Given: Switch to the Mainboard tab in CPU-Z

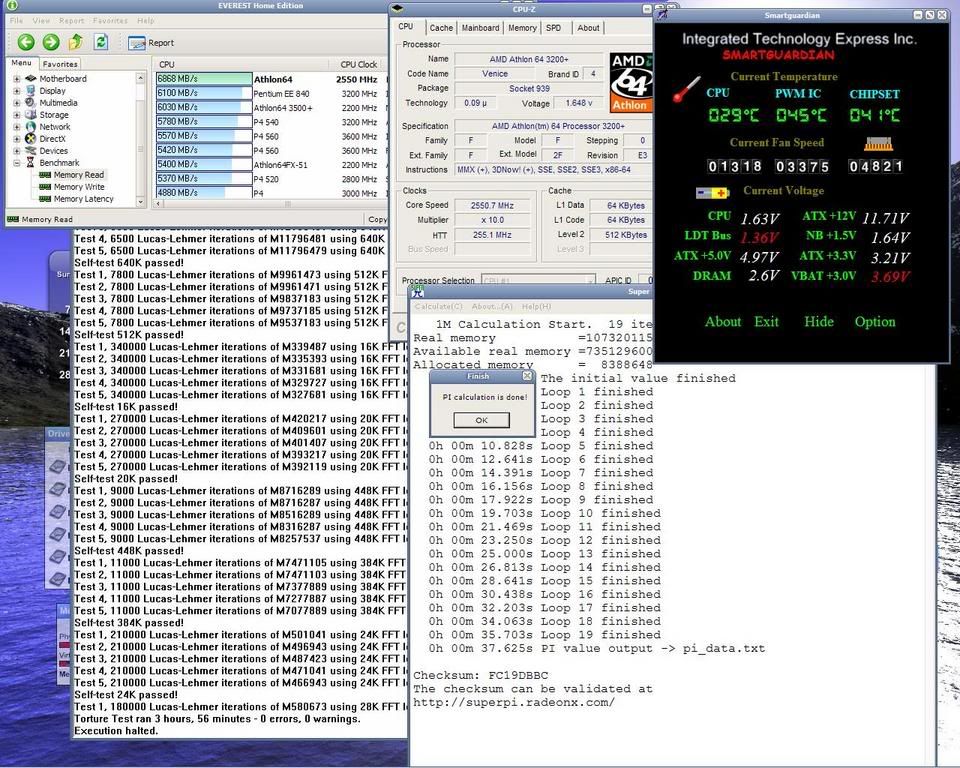Looking at the screenshot, I should [x=480, y=28].
